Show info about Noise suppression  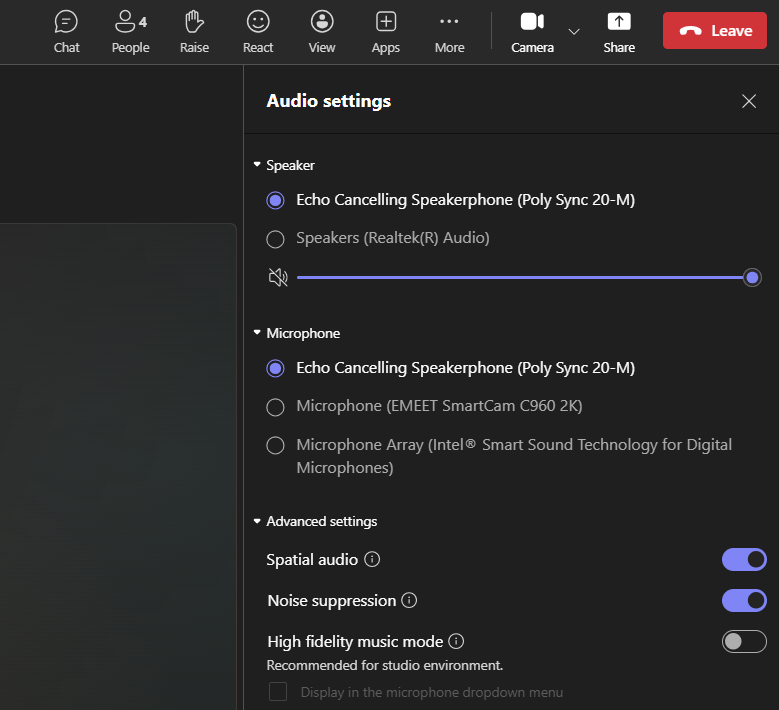pyautogui.click(x=409, y=600)
